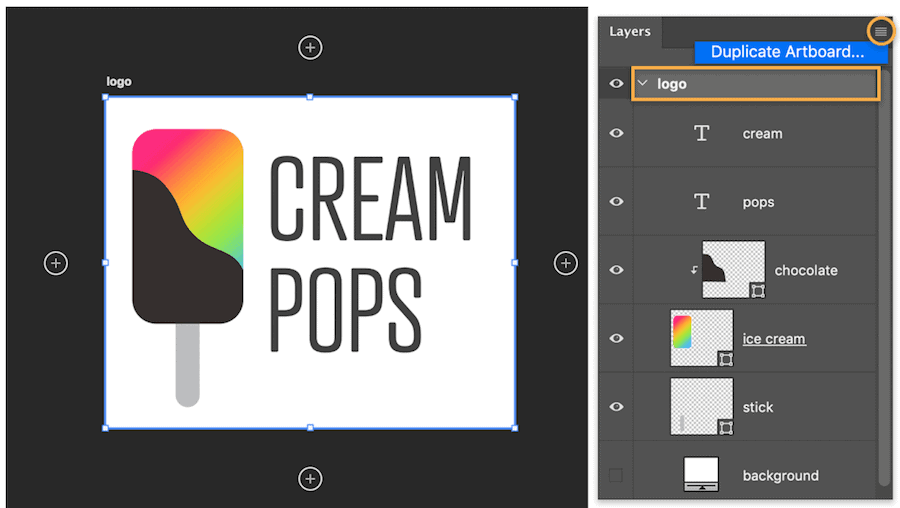Toggle visibility of the chocolate layer
The height and width of the screenshot is (508, 900).
[x=616, y=270]
